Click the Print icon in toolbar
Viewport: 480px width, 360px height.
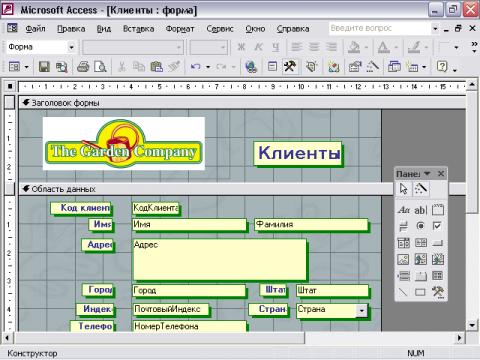pyautogui.click(x=83, y=67)
